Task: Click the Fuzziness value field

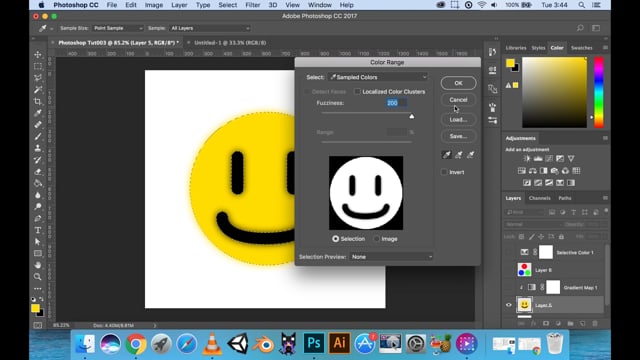Action: [x=396, y=103]
